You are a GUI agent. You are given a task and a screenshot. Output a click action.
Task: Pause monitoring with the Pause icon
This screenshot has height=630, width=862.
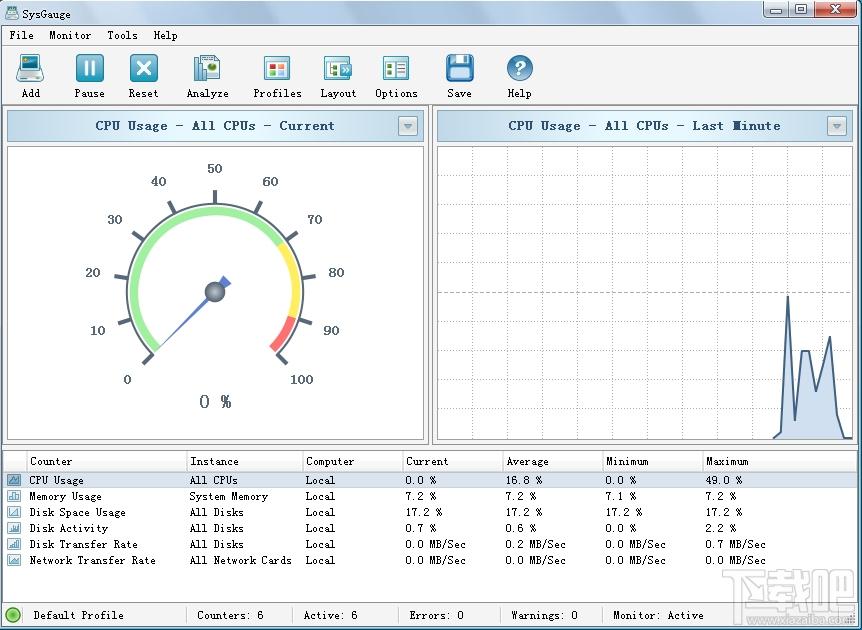pos(90,68)
